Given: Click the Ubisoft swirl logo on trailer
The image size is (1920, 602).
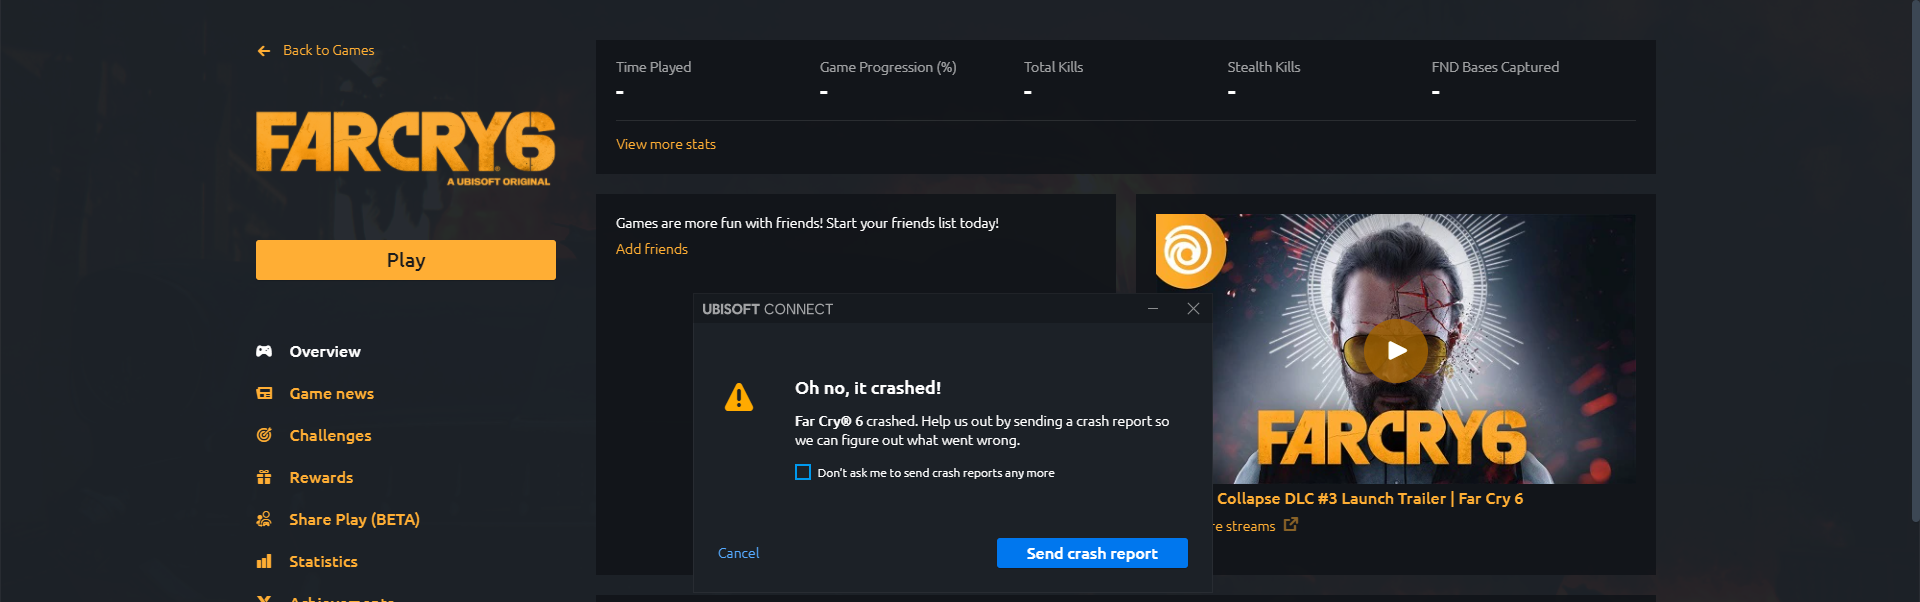Looking at the screenshot, I should click(x=1188, y=250).
